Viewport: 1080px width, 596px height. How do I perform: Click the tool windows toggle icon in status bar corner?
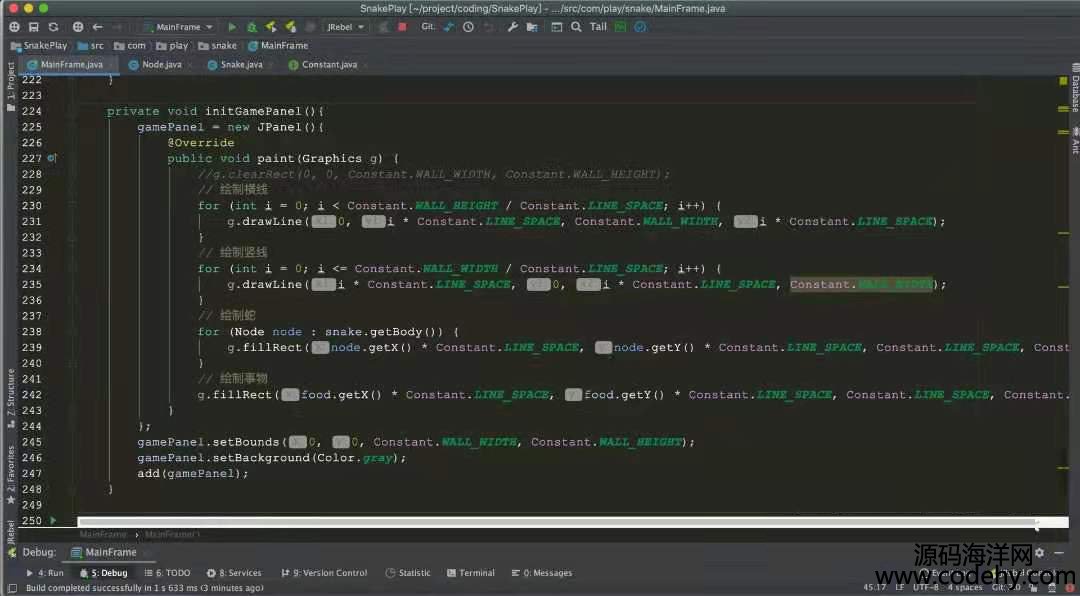coord(12,588)
